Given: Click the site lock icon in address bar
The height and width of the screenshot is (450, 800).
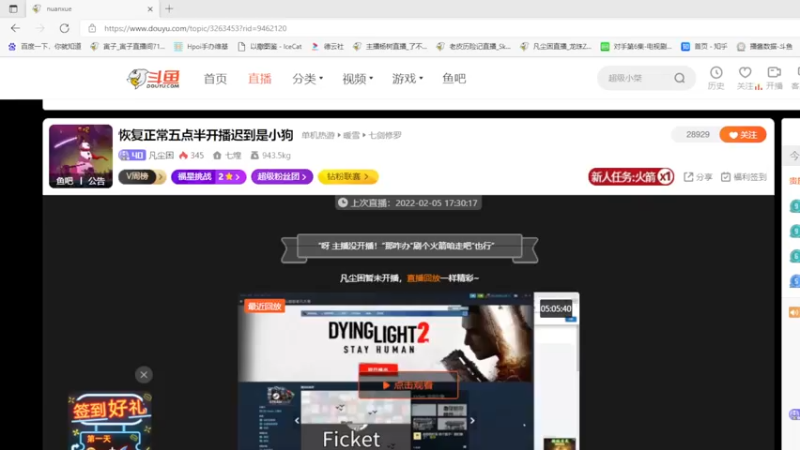Looking at the screenshot, I should pos(92,28).
